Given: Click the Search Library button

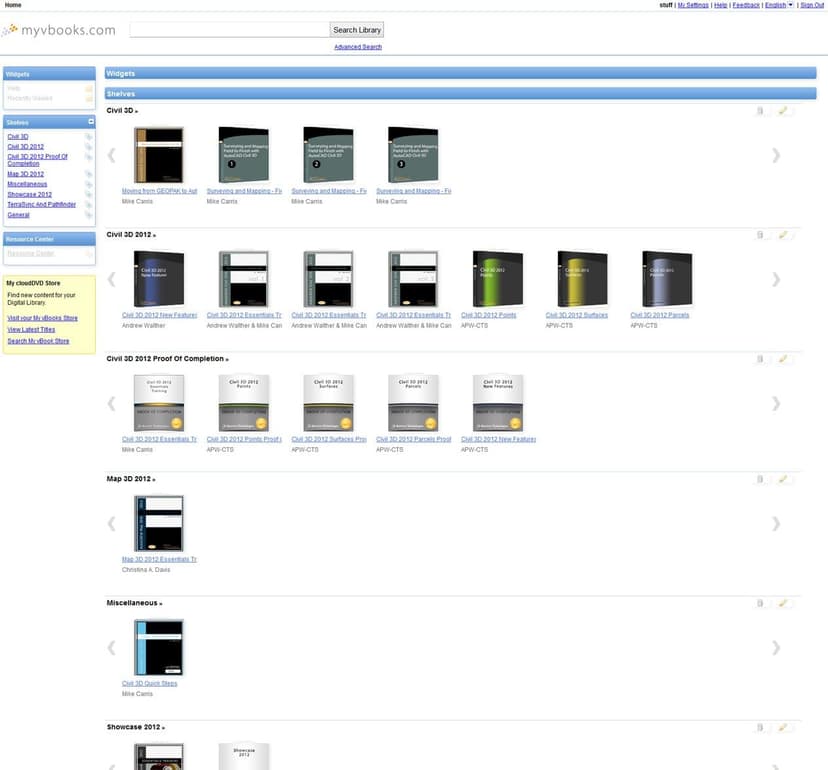Looking at the screenshot, I should point(357,30).
